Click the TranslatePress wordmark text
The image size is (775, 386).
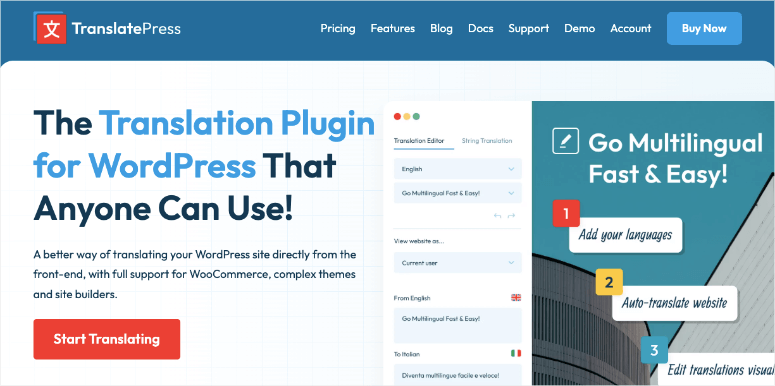[x=126, y=29]
